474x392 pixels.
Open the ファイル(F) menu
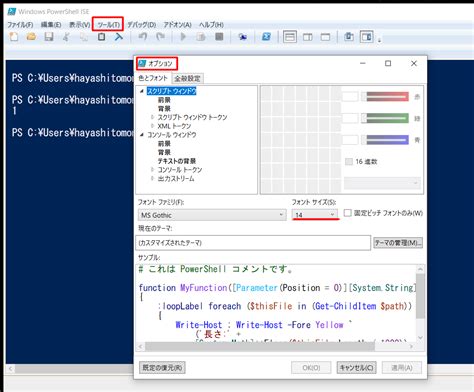20,25
